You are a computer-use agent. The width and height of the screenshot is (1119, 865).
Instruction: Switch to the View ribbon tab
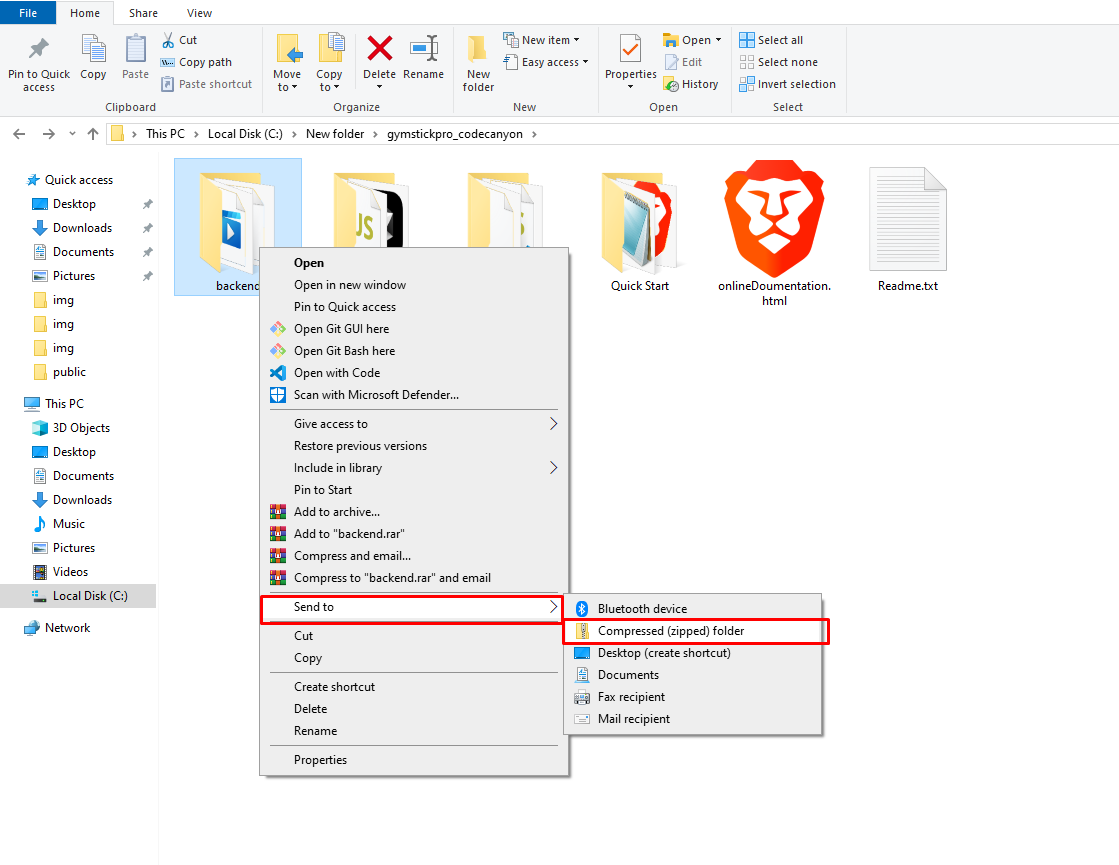click(199, 13)
